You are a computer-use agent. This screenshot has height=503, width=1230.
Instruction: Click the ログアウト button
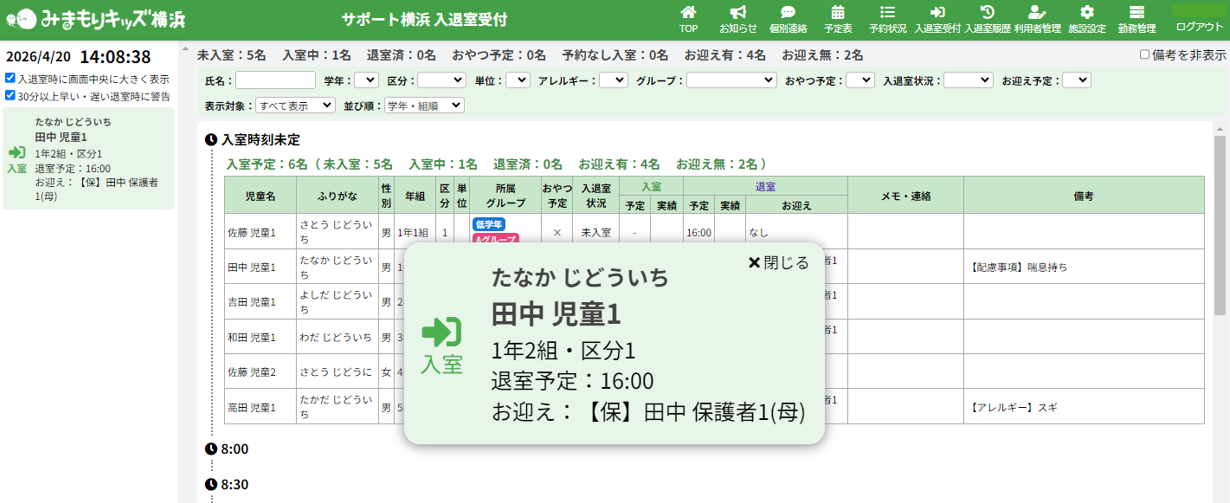tap(1200, 26)
